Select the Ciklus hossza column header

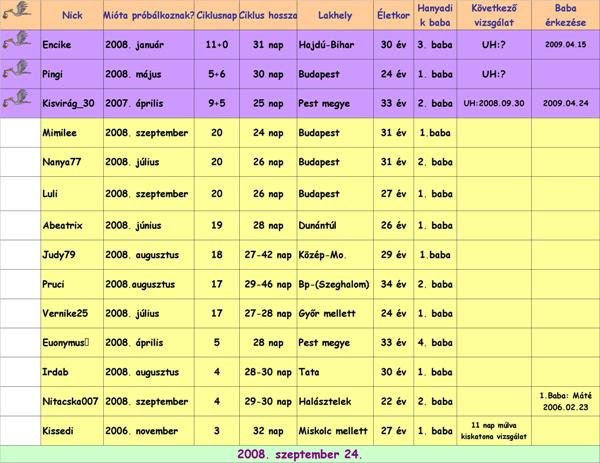pyautogui.click(x=268, y=16)
